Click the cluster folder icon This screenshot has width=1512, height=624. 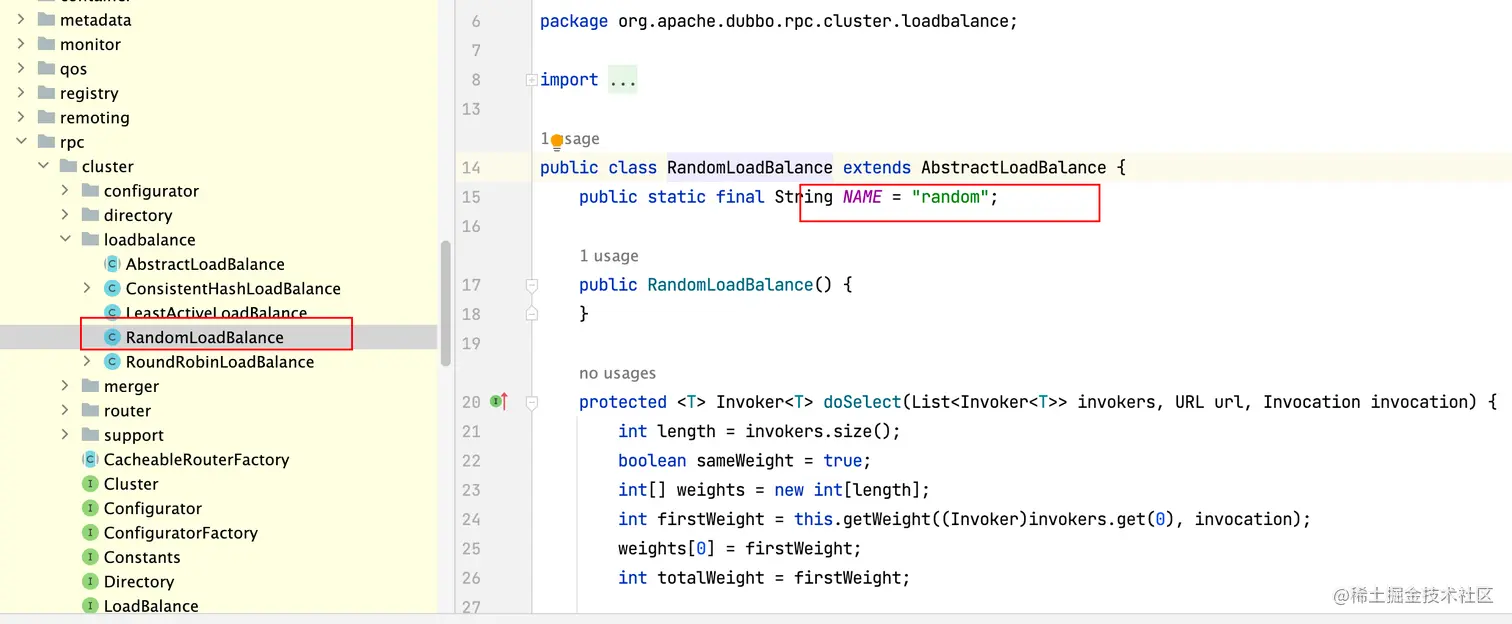tap(67, 166)
